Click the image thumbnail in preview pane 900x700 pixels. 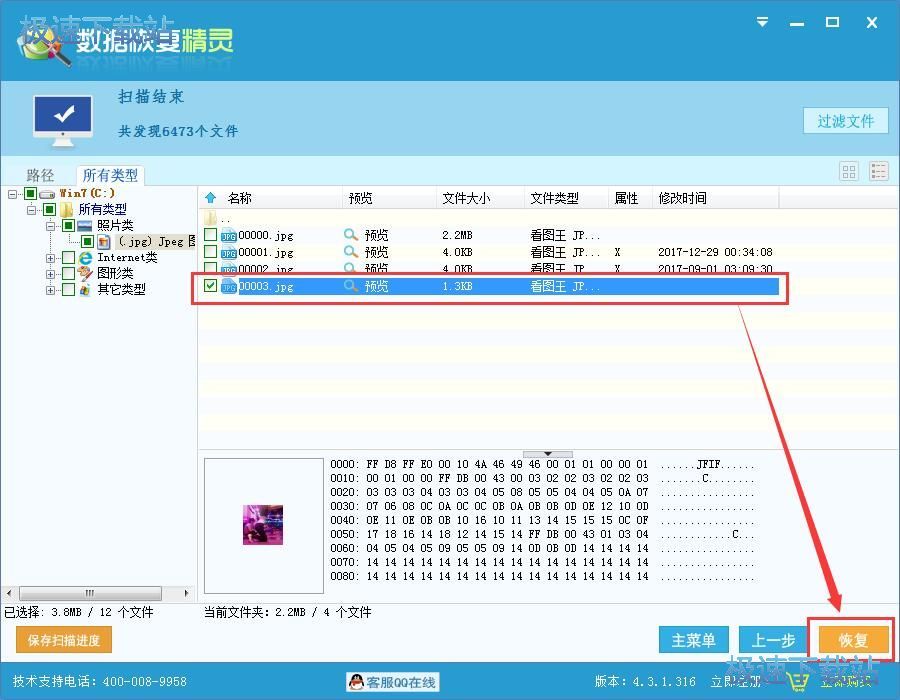[262, 524]
